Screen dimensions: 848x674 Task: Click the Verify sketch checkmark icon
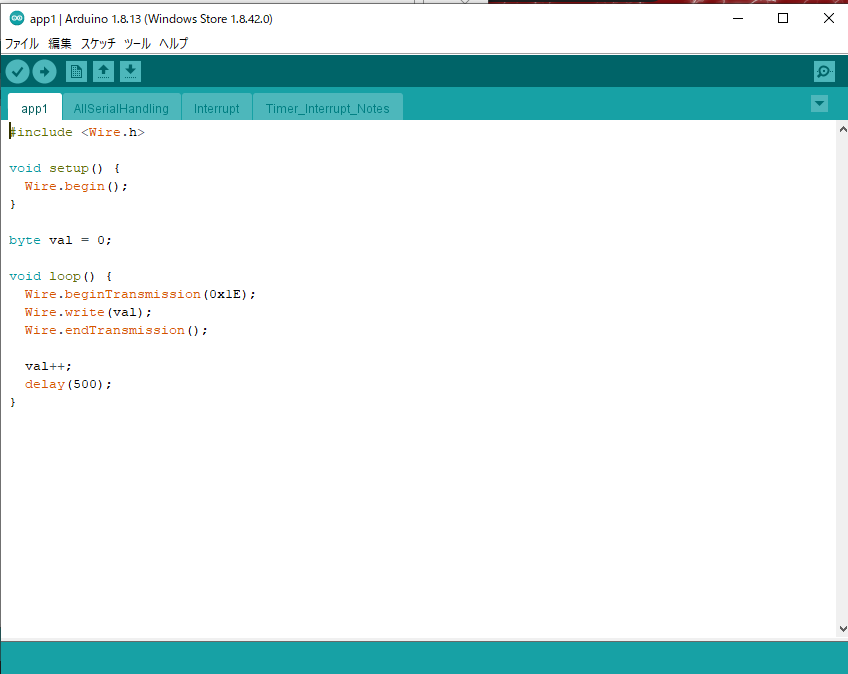pos(17,71)
